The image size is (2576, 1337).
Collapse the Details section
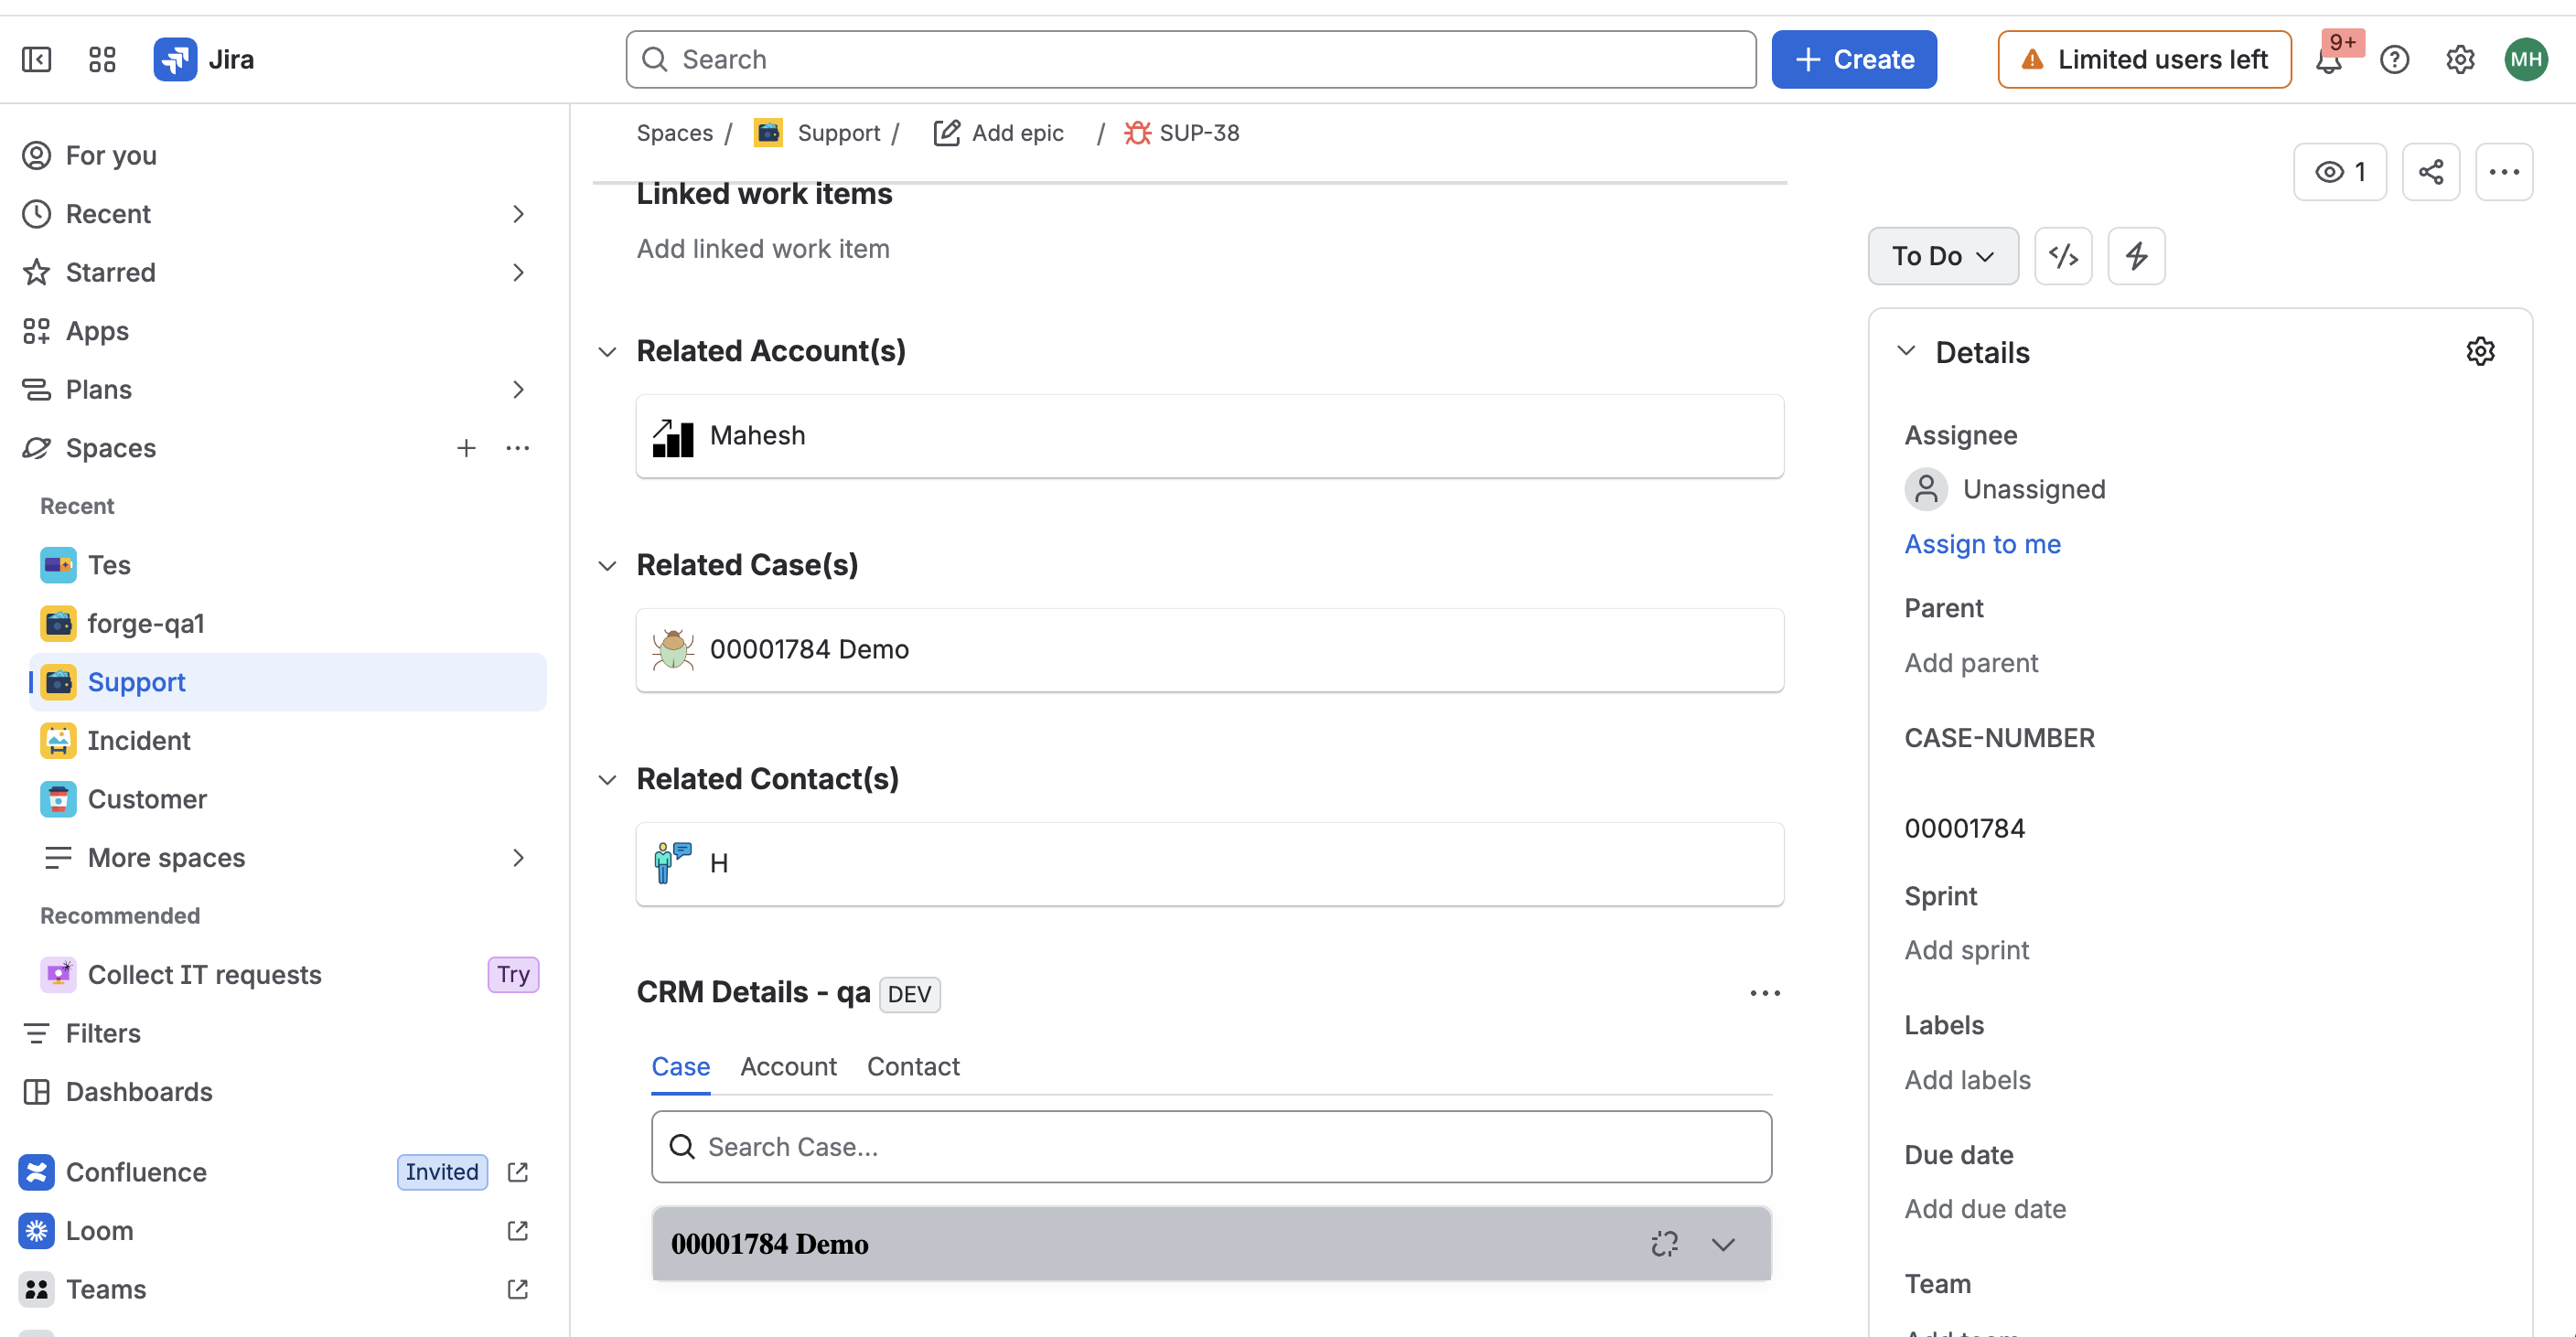coord(1907,351)
